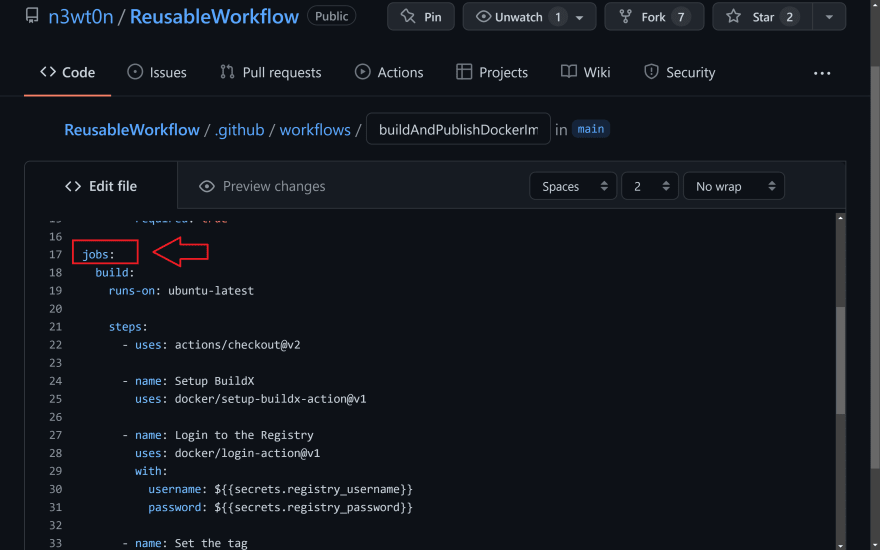
Task: Switch to Preview changes tab
Action: click(x=263, y=186)
